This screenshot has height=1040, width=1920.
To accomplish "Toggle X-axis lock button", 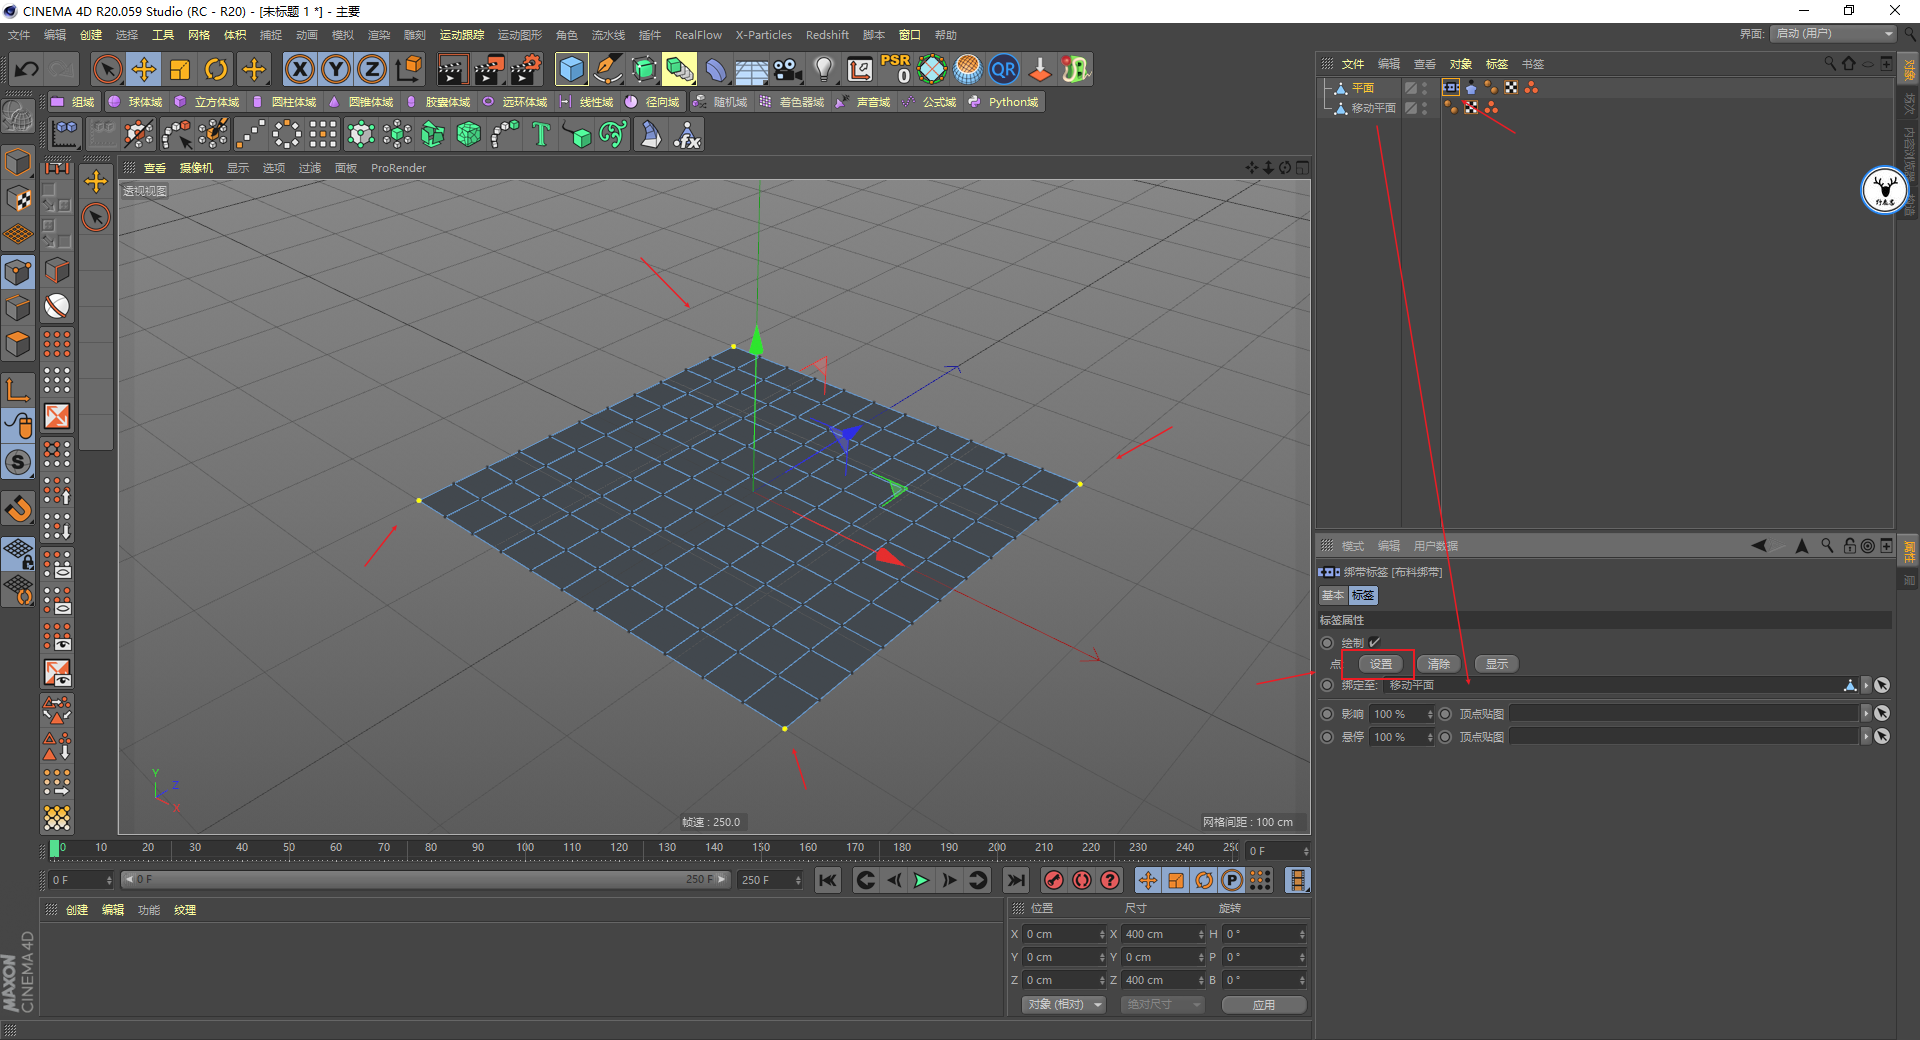I will [299, 69].
